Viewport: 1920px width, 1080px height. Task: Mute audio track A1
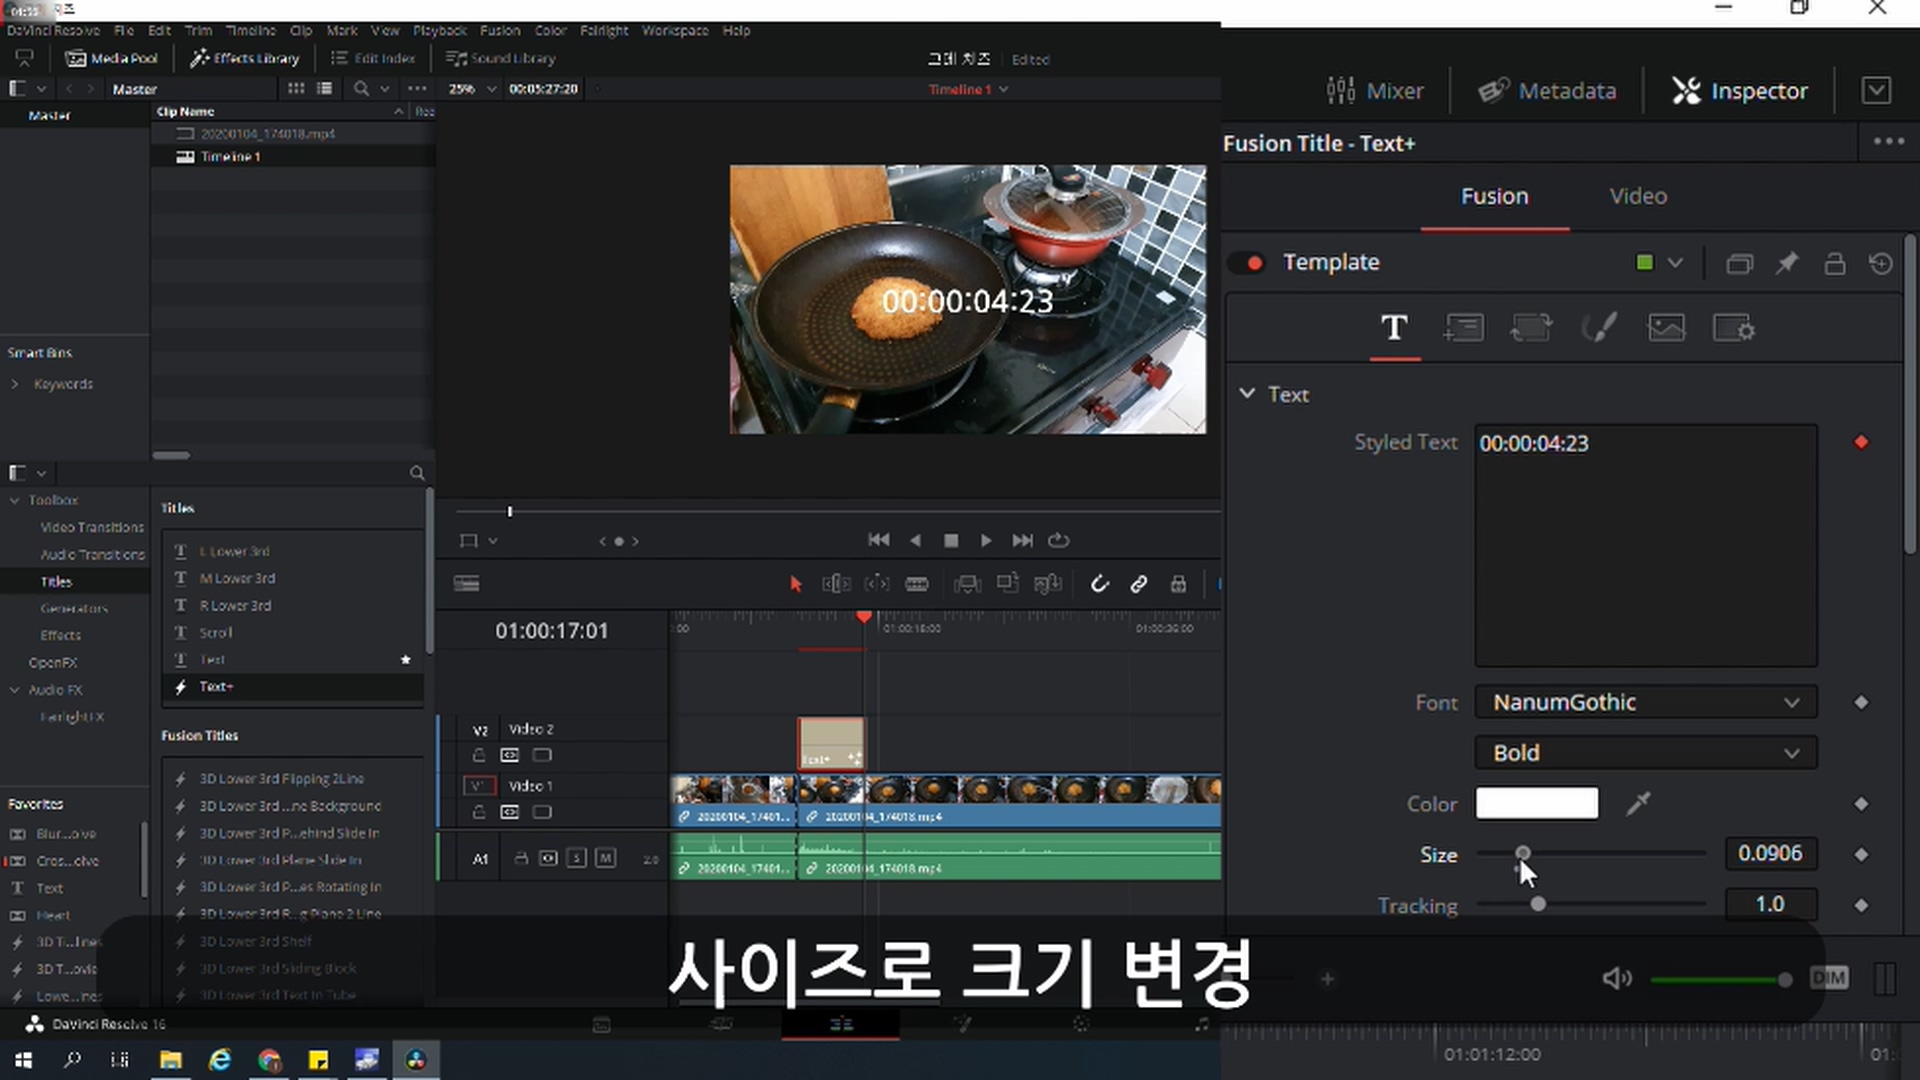605,858
